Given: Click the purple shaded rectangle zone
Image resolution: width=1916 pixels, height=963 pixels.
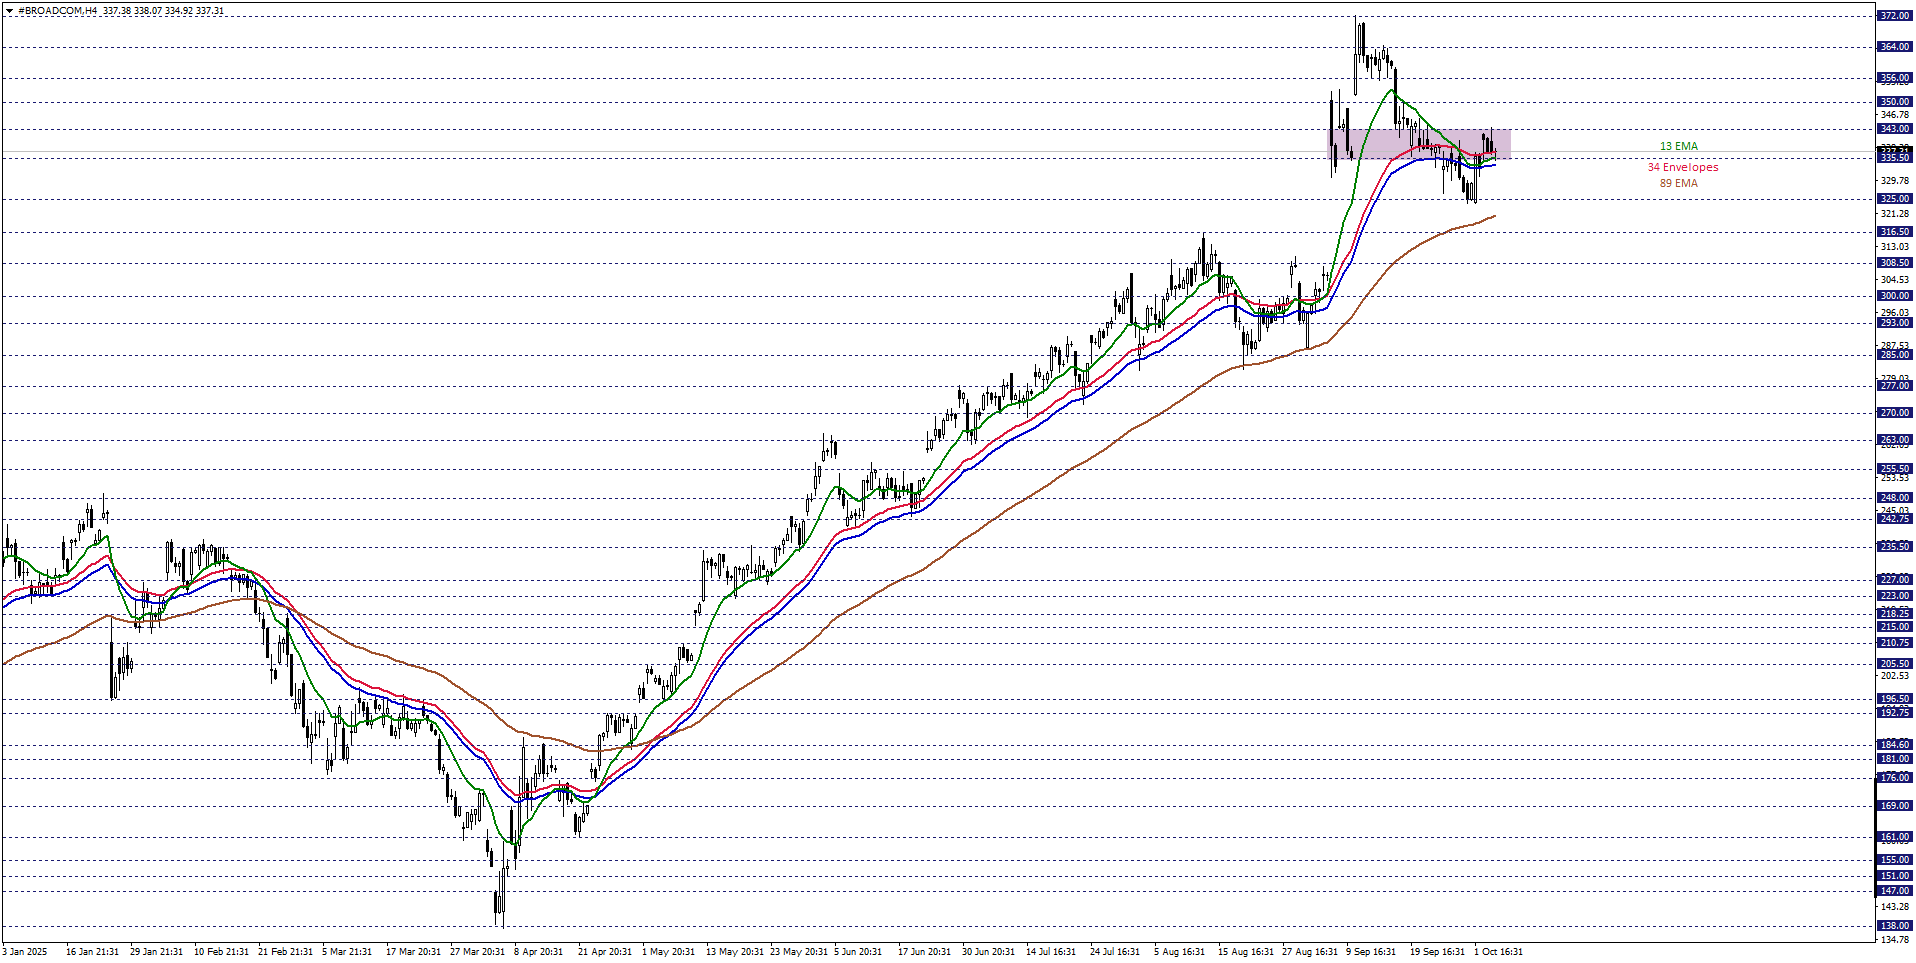Looking at the screenshot, I should pyautogui.click(x=1419, y=144).
